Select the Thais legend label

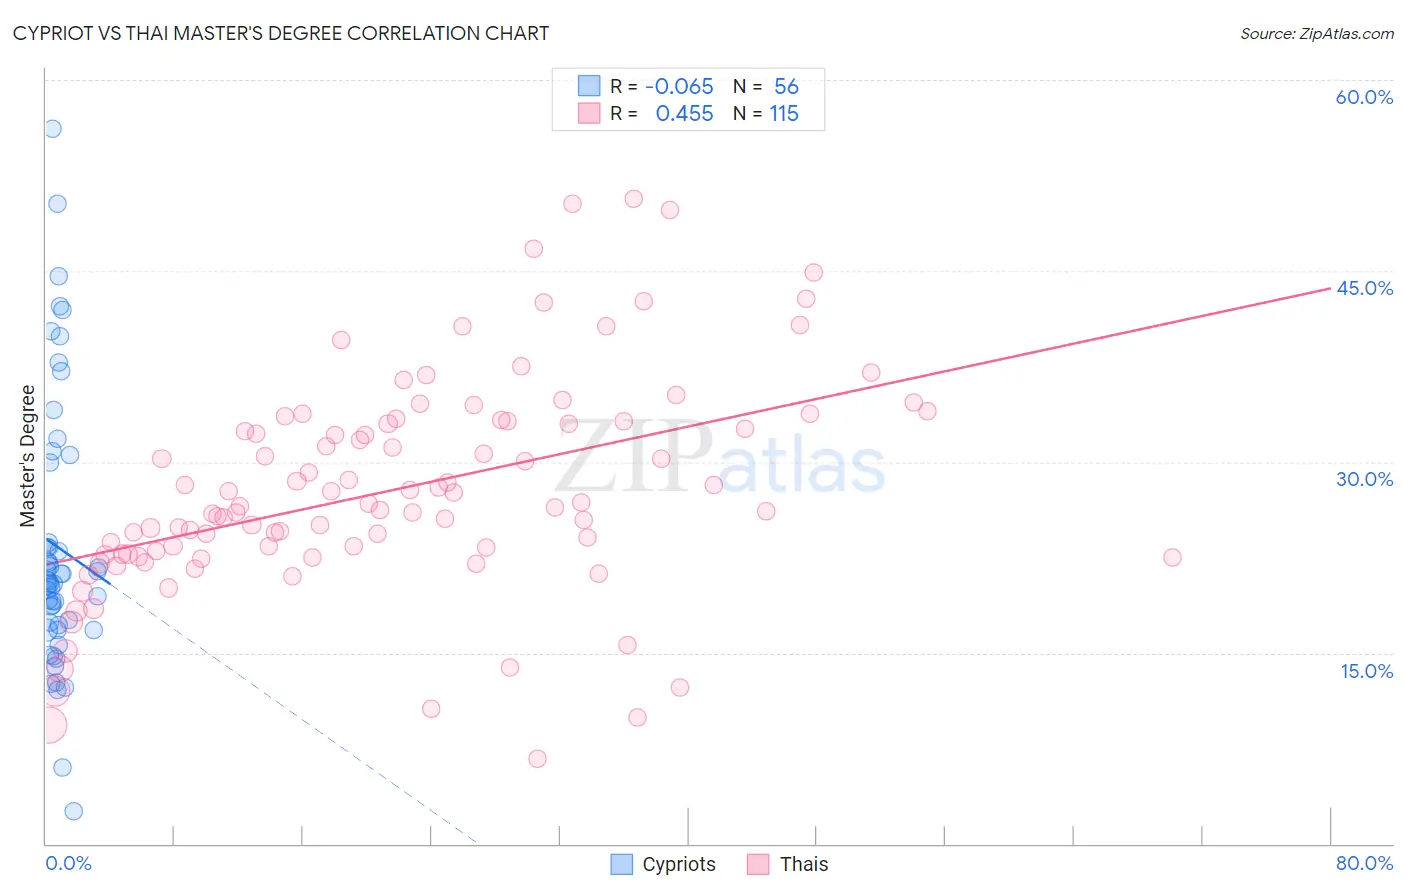(x=804, y=864)
